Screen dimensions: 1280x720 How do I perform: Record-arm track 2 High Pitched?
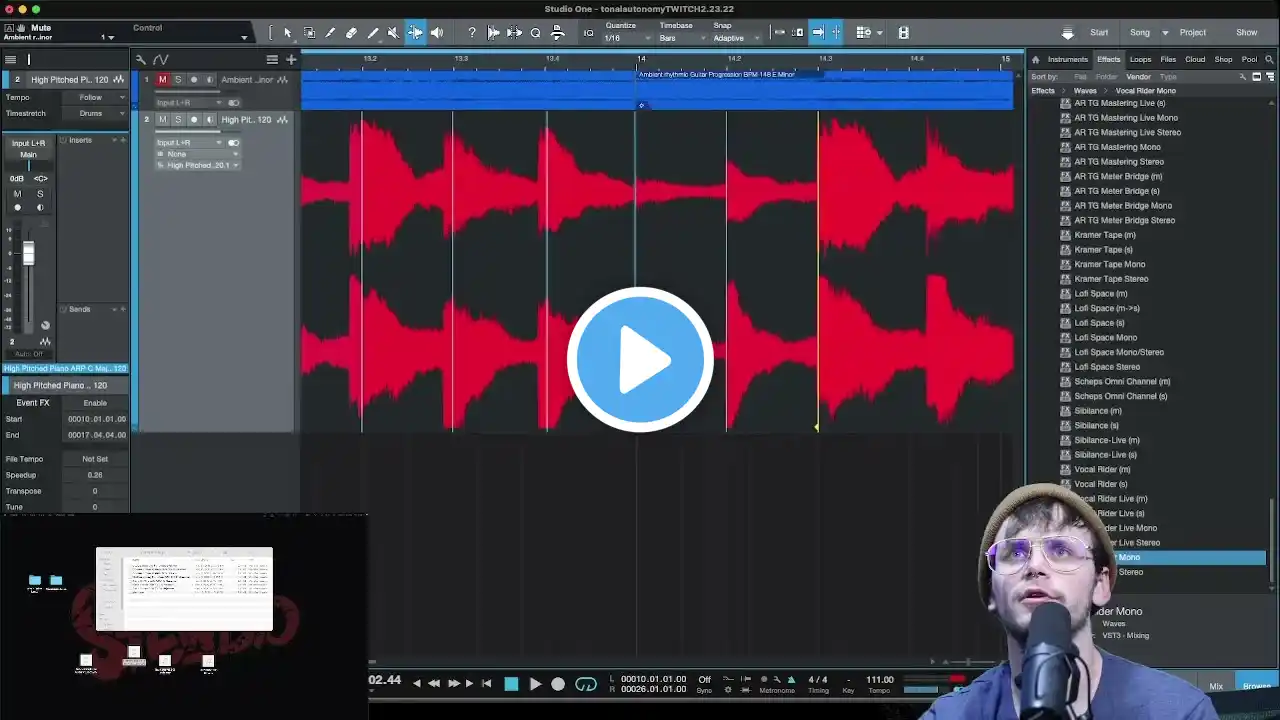coord(194,120)
